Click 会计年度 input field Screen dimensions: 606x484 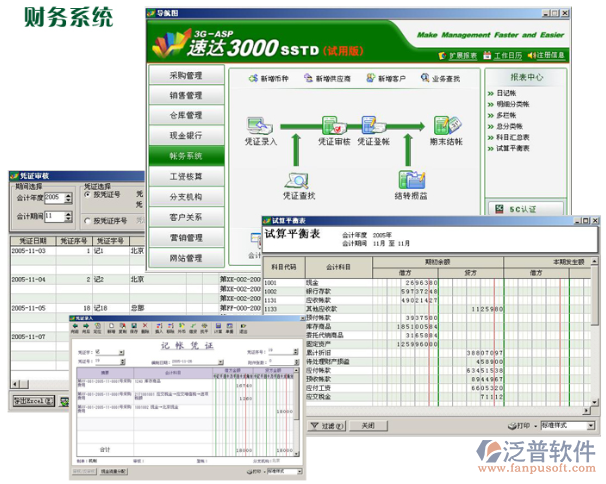pos(54,198)
